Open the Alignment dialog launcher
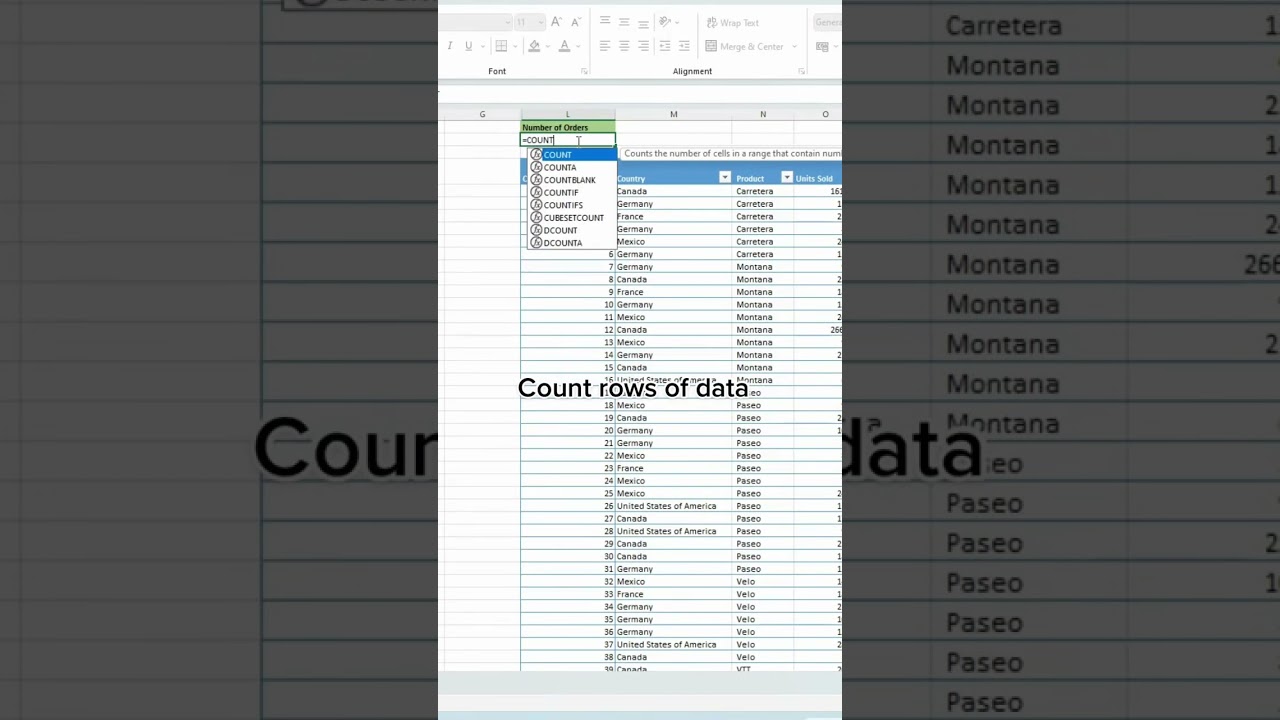 point(802,71)
